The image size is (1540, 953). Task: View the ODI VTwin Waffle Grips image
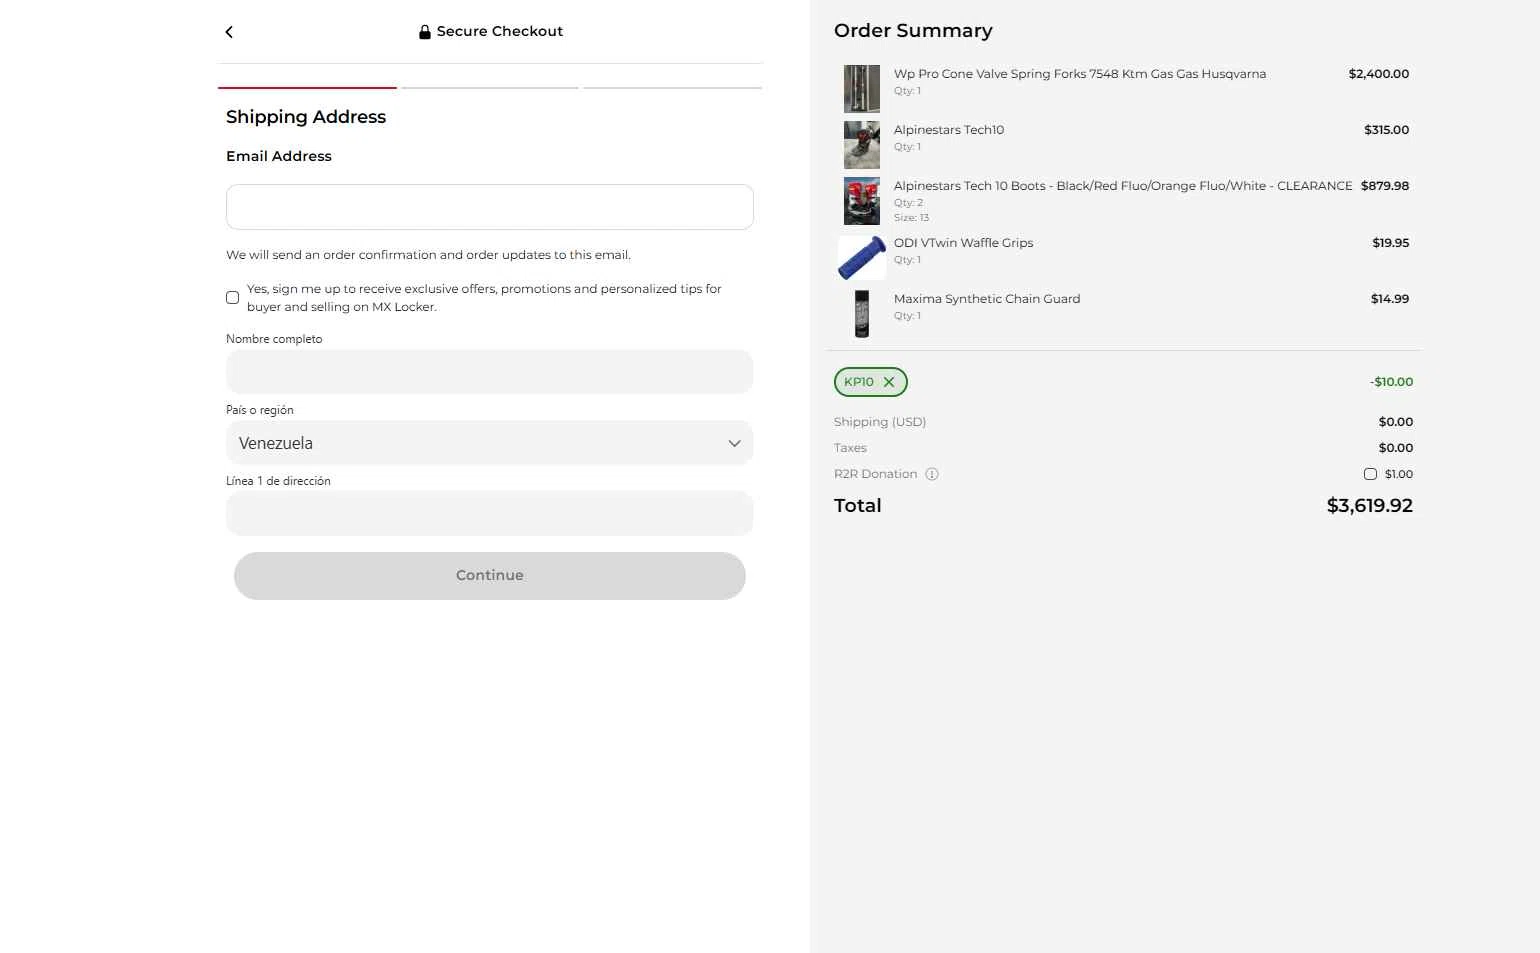[862, 258]
